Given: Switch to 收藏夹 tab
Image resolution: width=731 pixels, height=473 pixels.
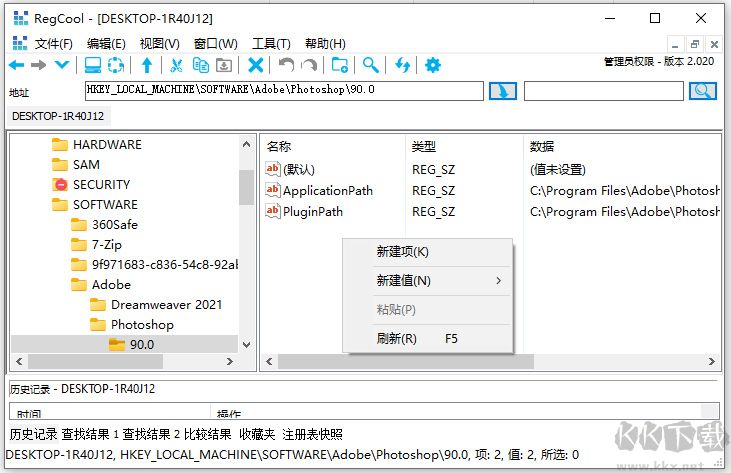Looking at the screenshot, I should point(257,435).
